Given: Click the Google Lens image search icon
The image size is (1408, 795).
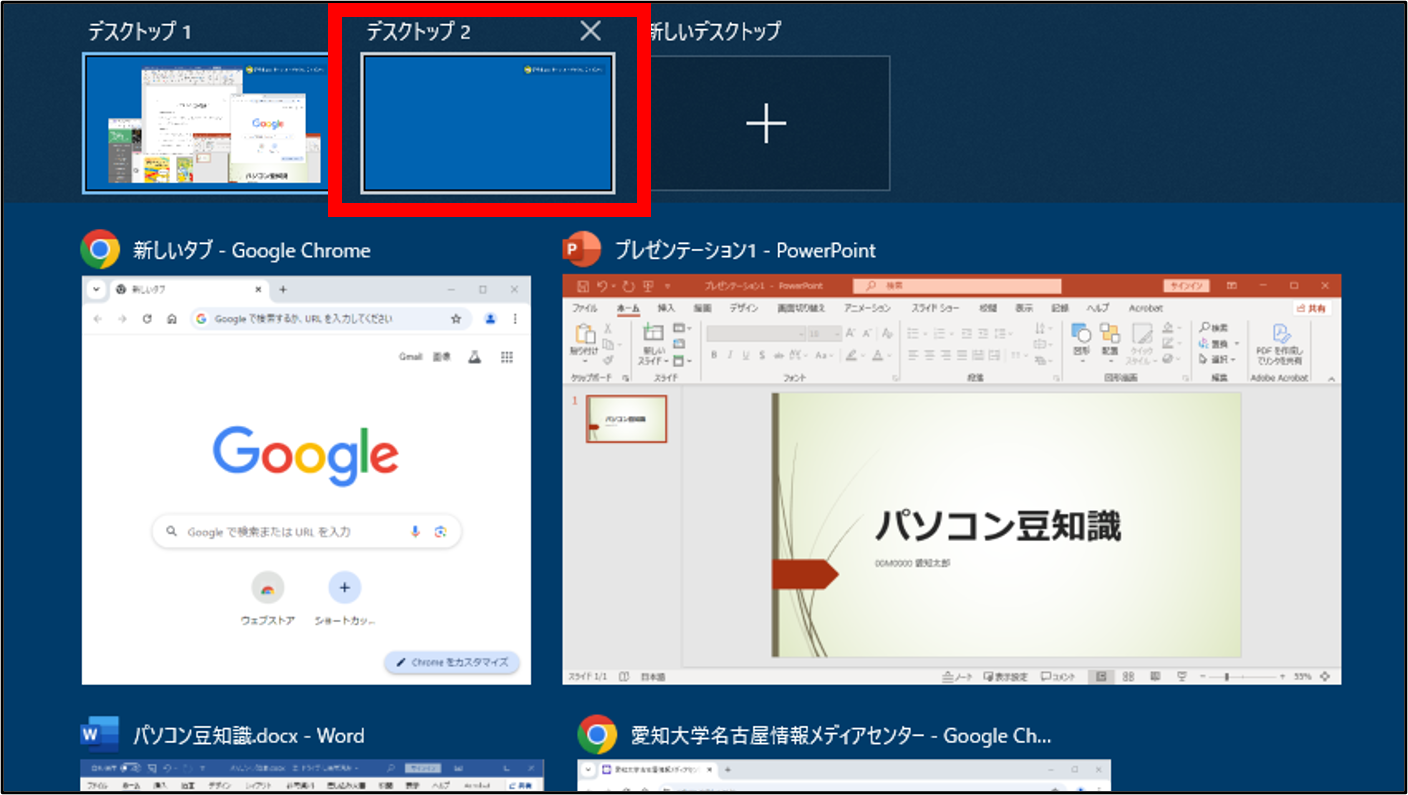Looking at the screenshot, I should (x=440, y=532).
